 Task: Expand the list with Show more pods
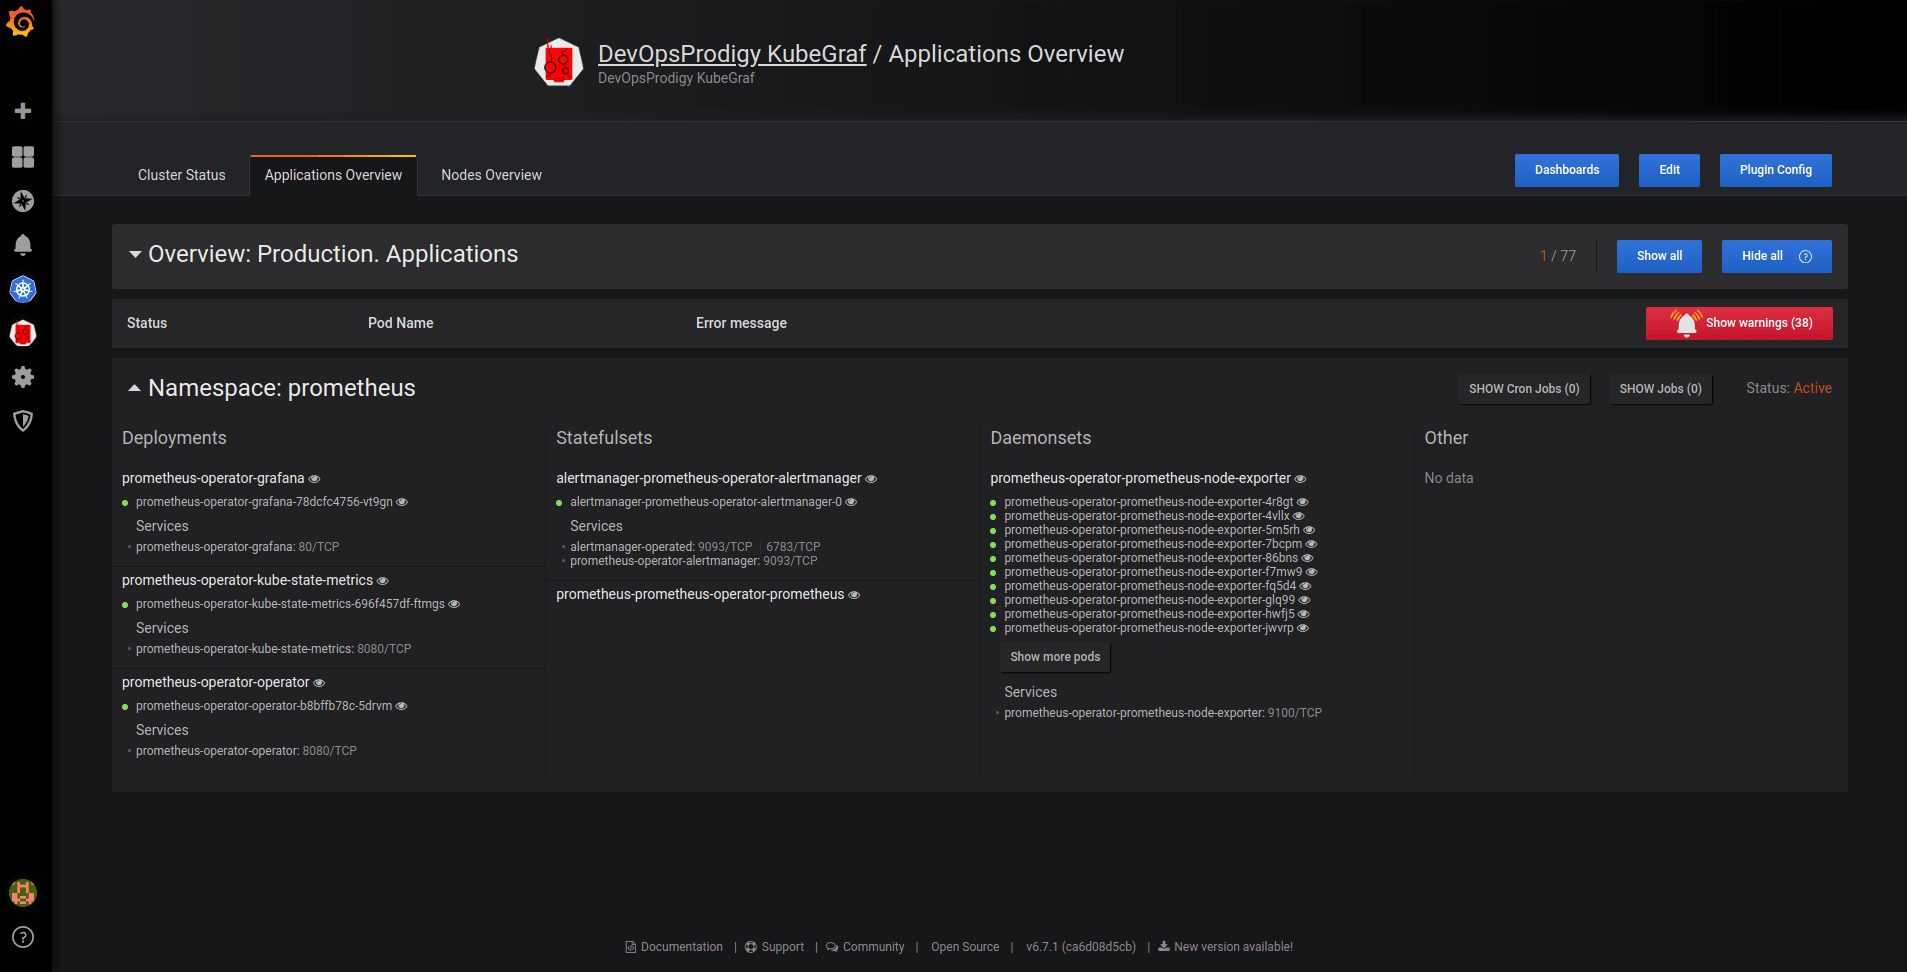click(x=1055, y=657)
